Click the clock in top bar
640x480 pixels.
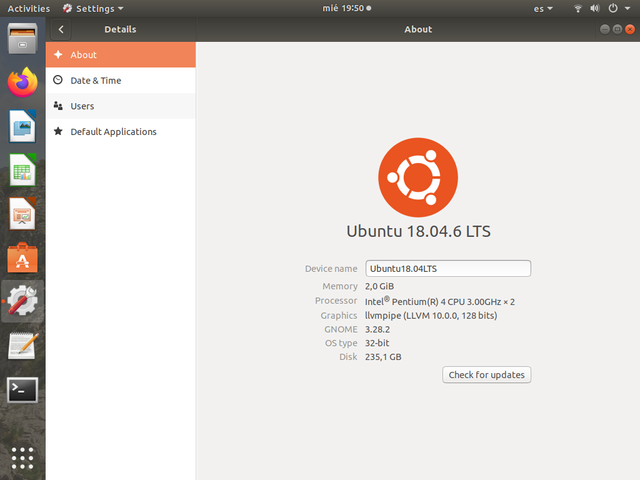point(342,8)
